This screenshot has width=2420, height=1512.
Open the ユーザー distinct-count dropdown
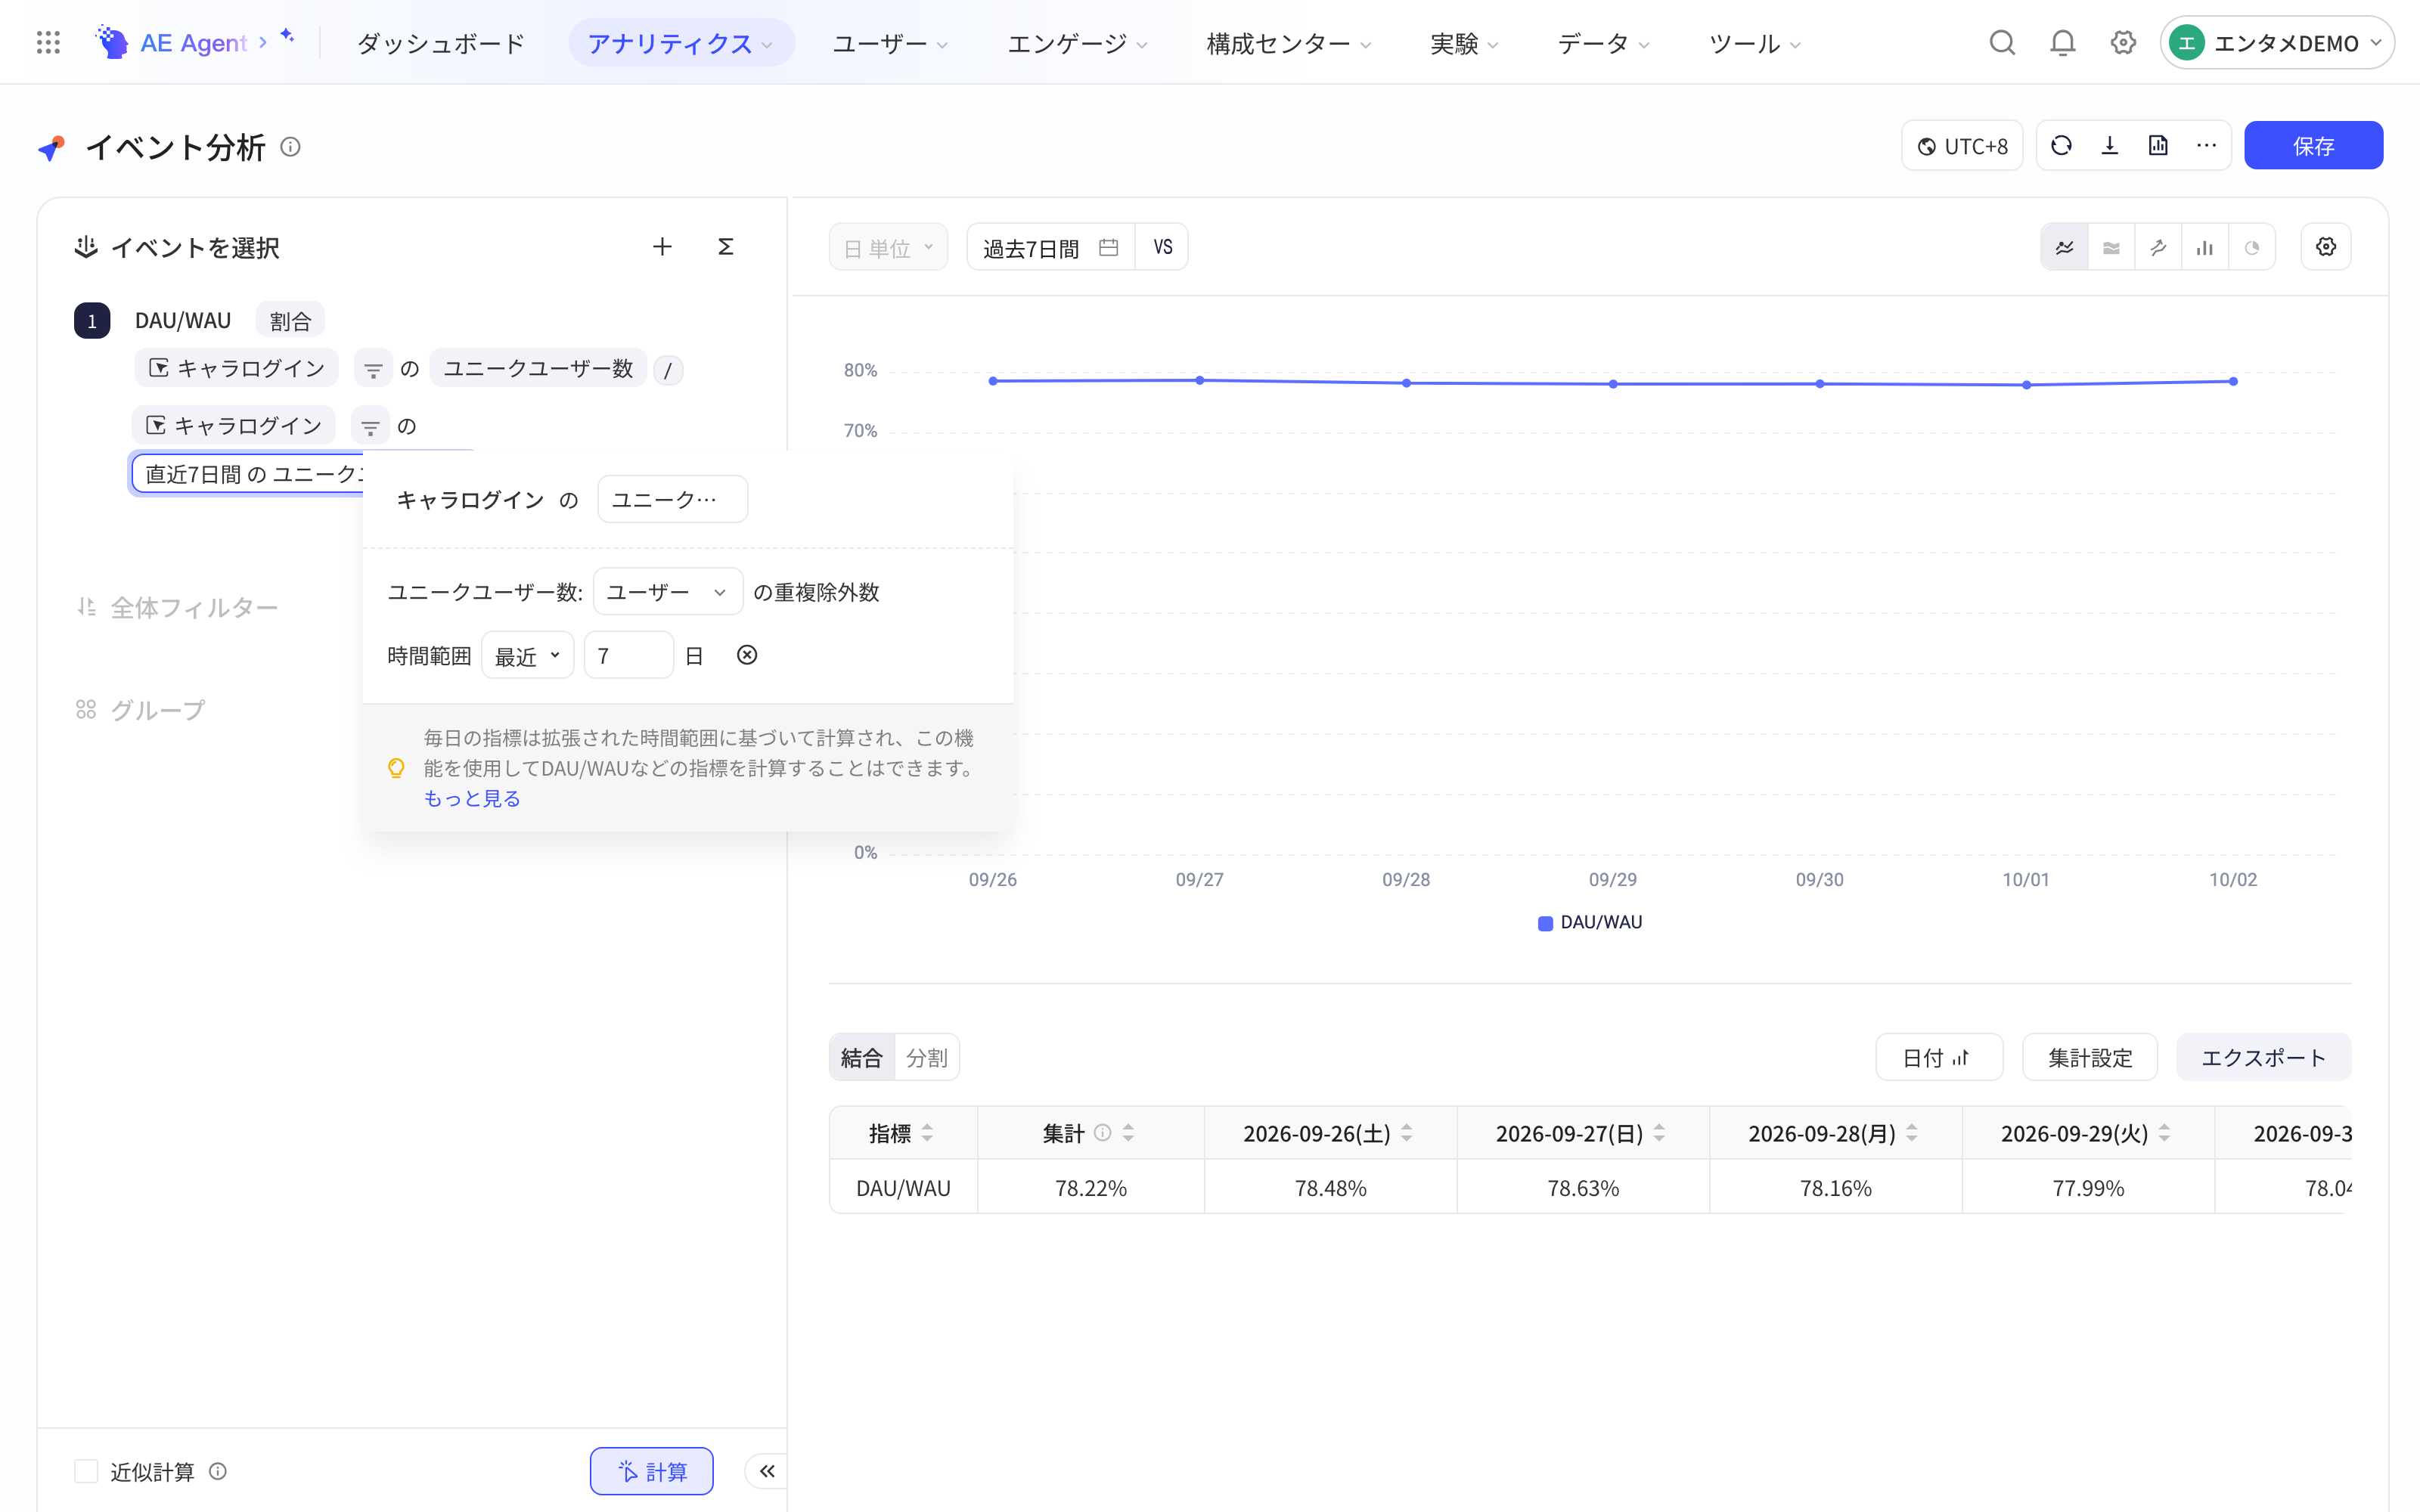(x=668, y=592)
